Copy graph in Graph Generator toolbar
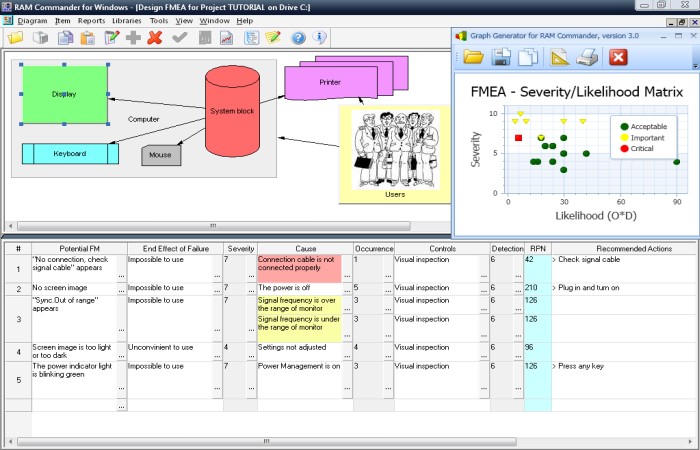 528,57
